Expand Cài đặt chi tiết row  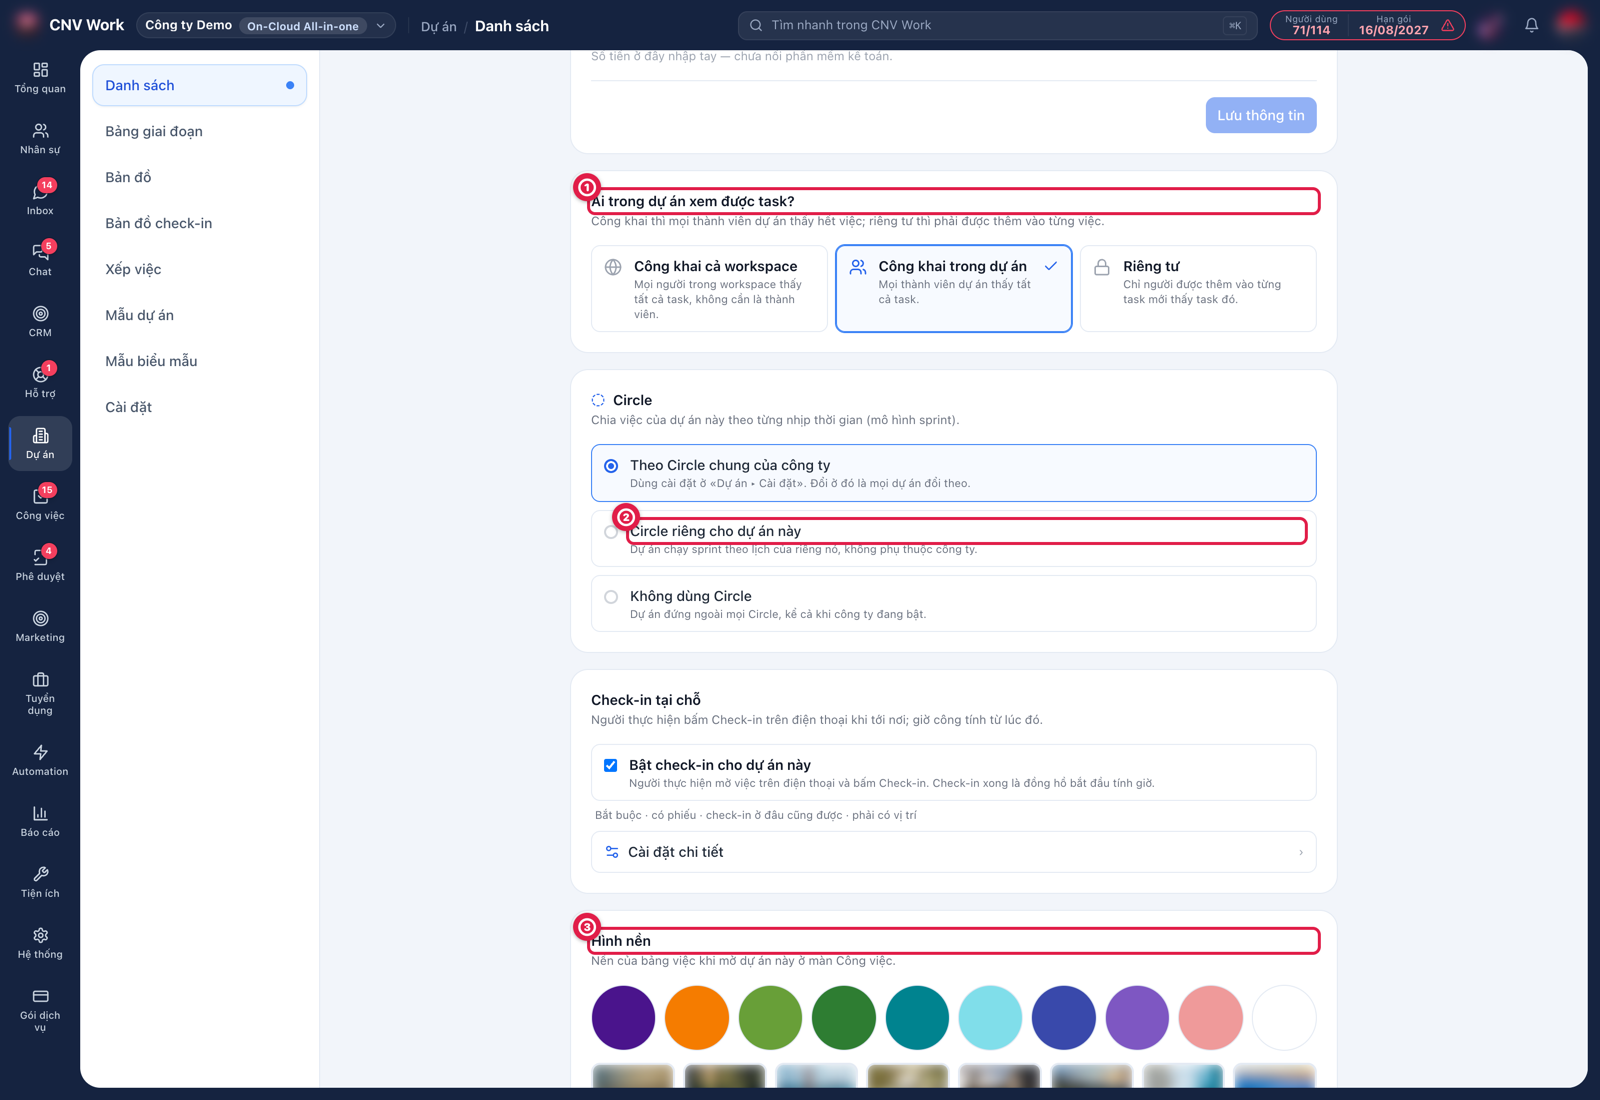(x=953, y=852)
